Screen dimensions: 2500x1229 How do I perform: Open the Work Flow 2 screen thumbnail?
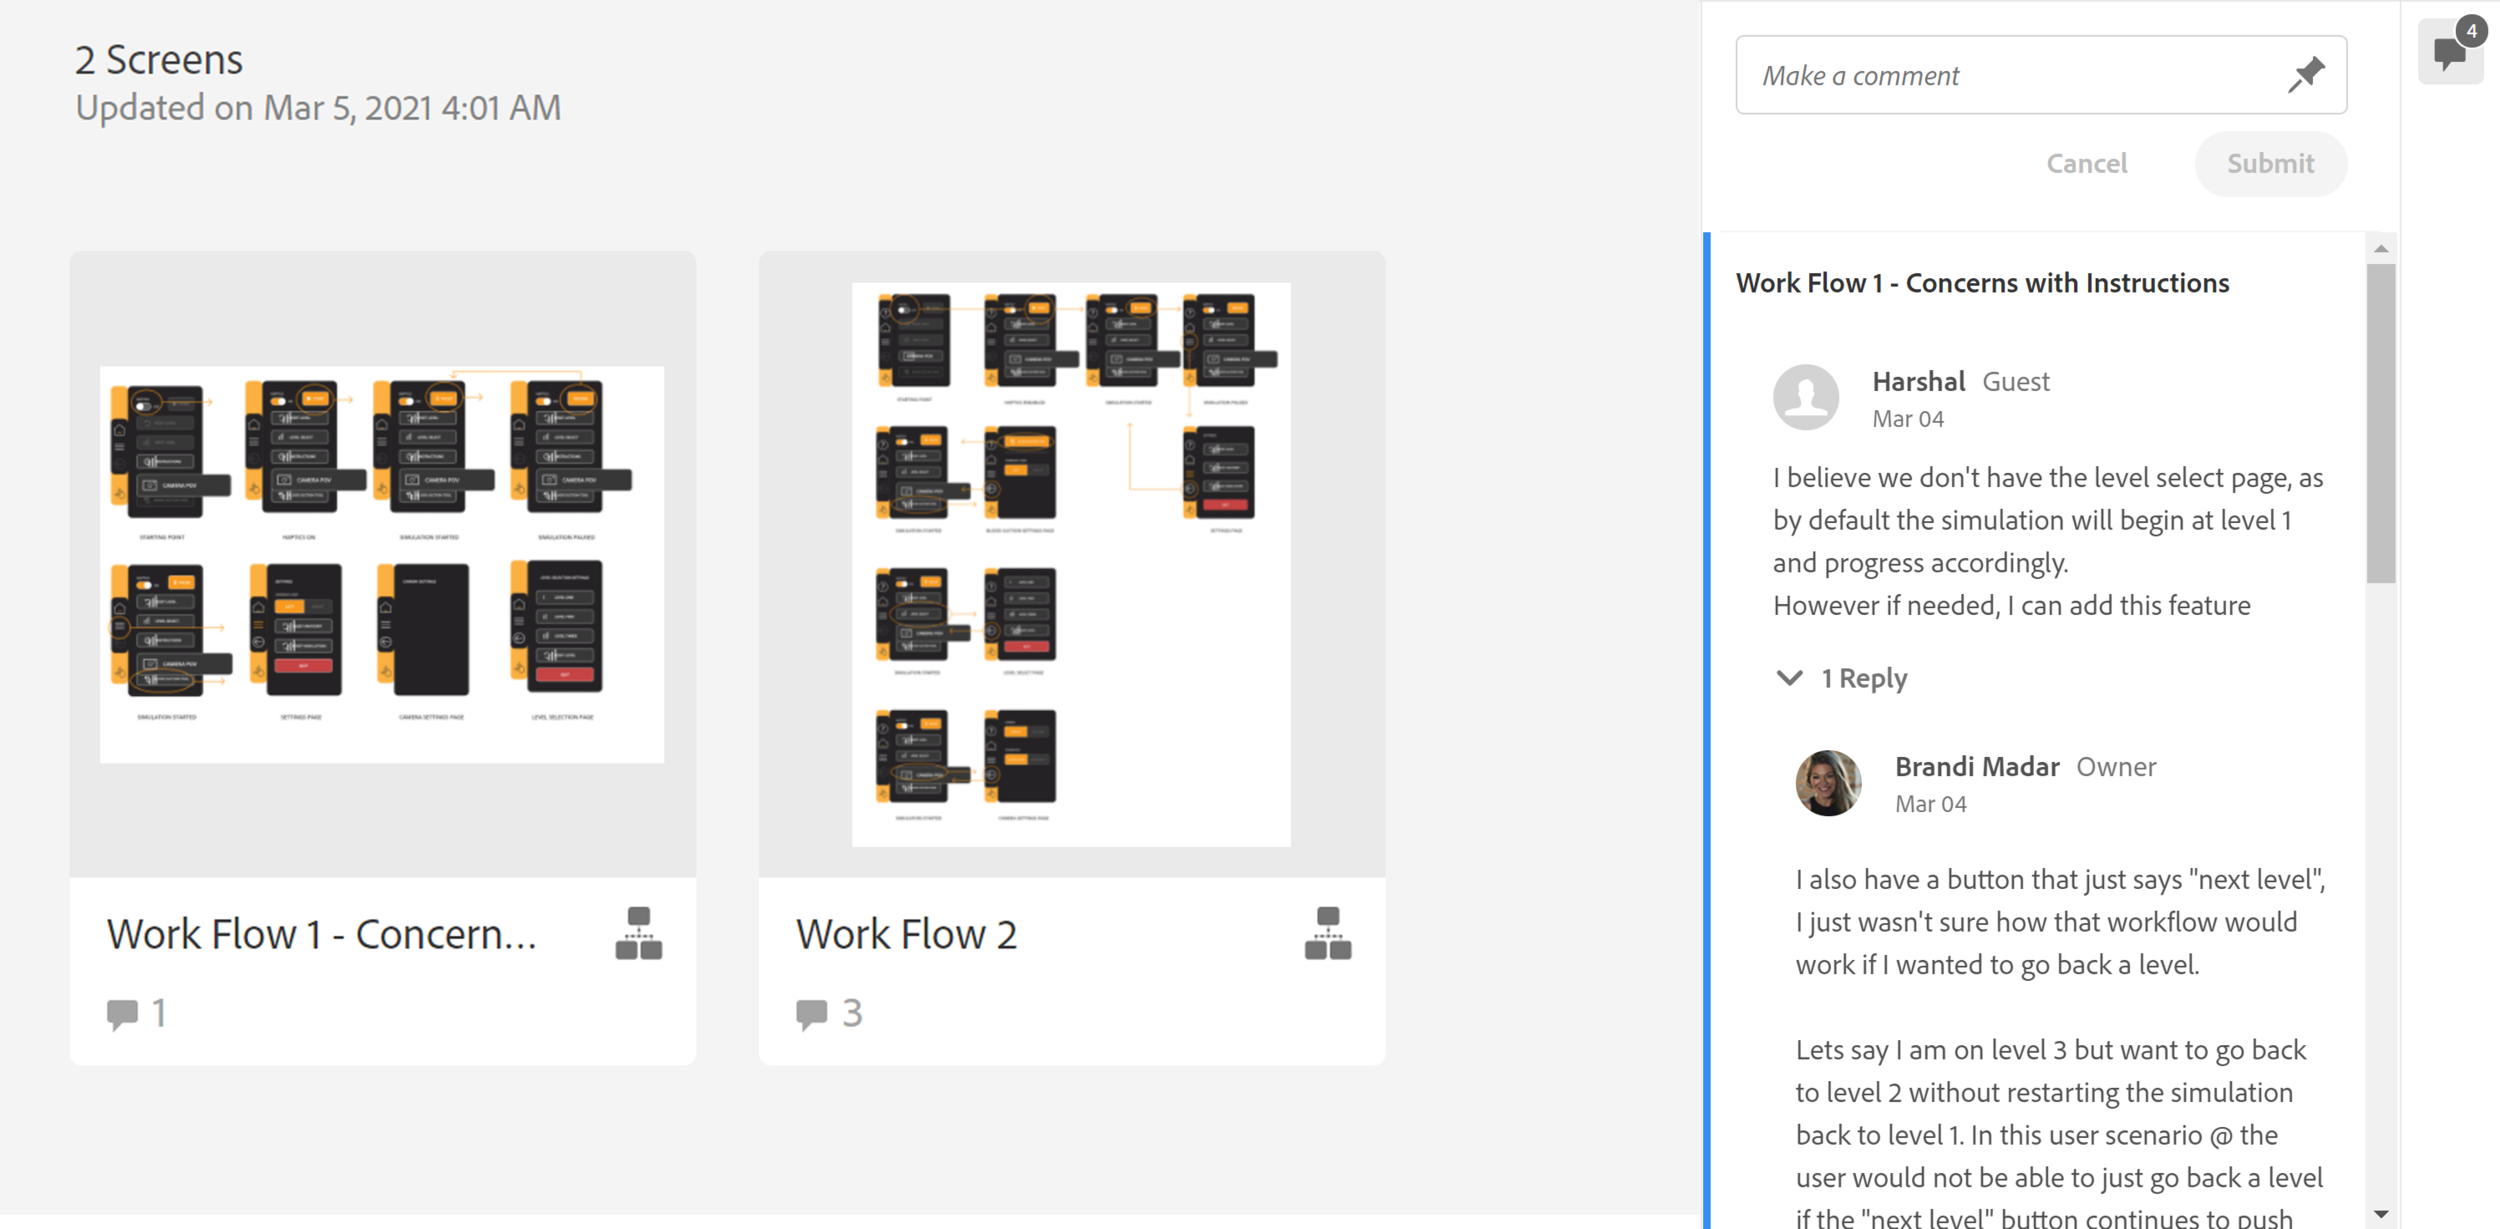coord(1071,564)
